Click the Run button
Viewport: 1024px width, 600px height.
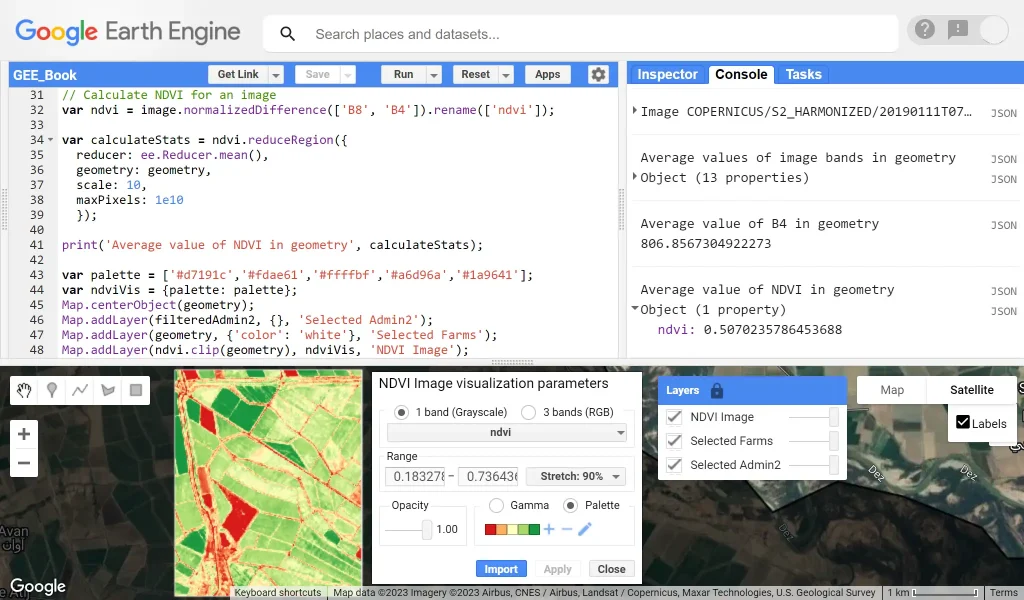(404, 74)
